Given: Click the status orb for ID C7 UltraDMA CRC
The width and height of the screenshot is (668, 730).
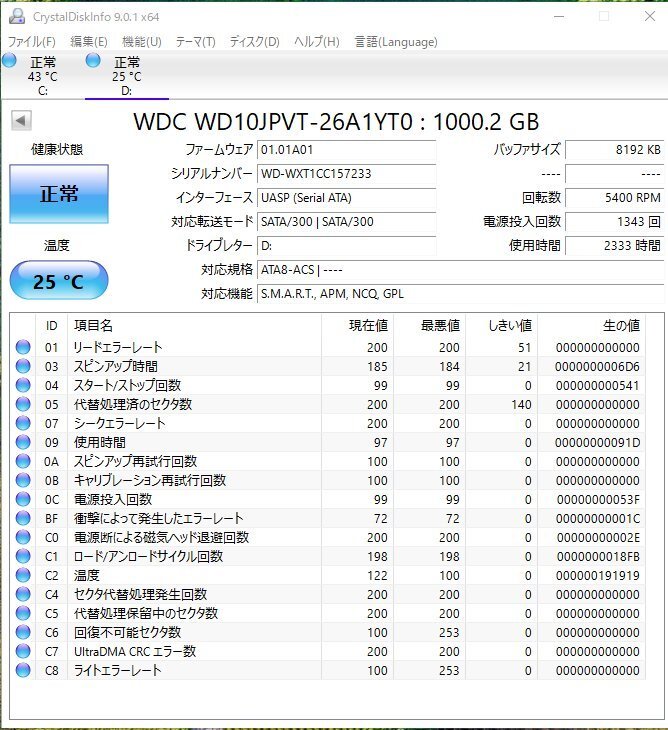Looking at the screenshot, I should click(x=23, y=651).
